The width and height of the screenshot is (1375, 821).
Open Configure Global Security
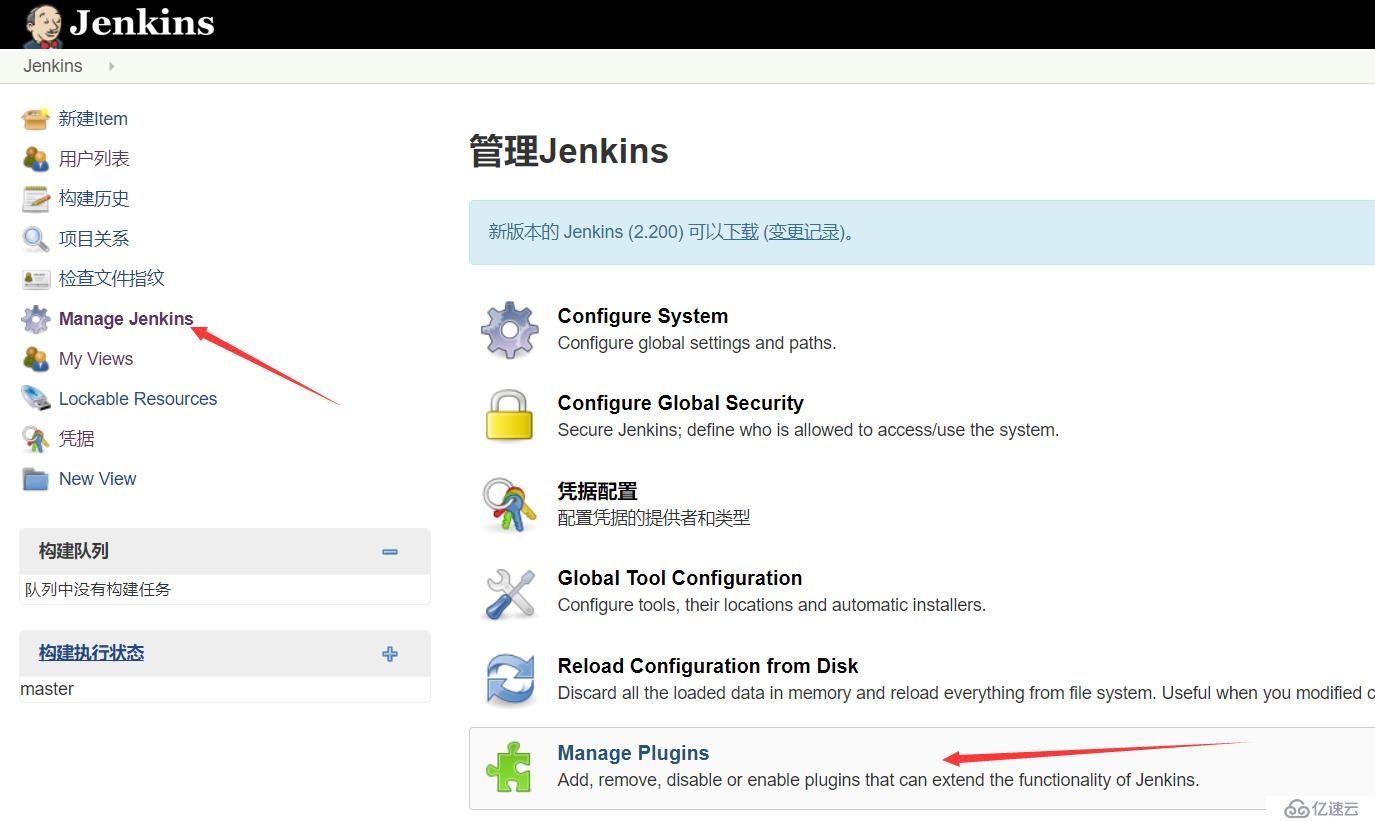tap(681, 403)
